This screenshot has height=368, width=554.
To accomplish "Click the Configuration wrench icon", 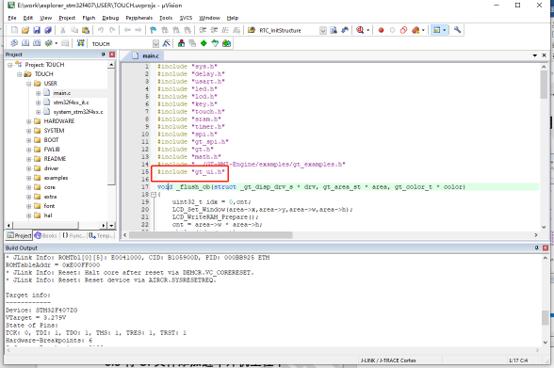I will 457,30.
